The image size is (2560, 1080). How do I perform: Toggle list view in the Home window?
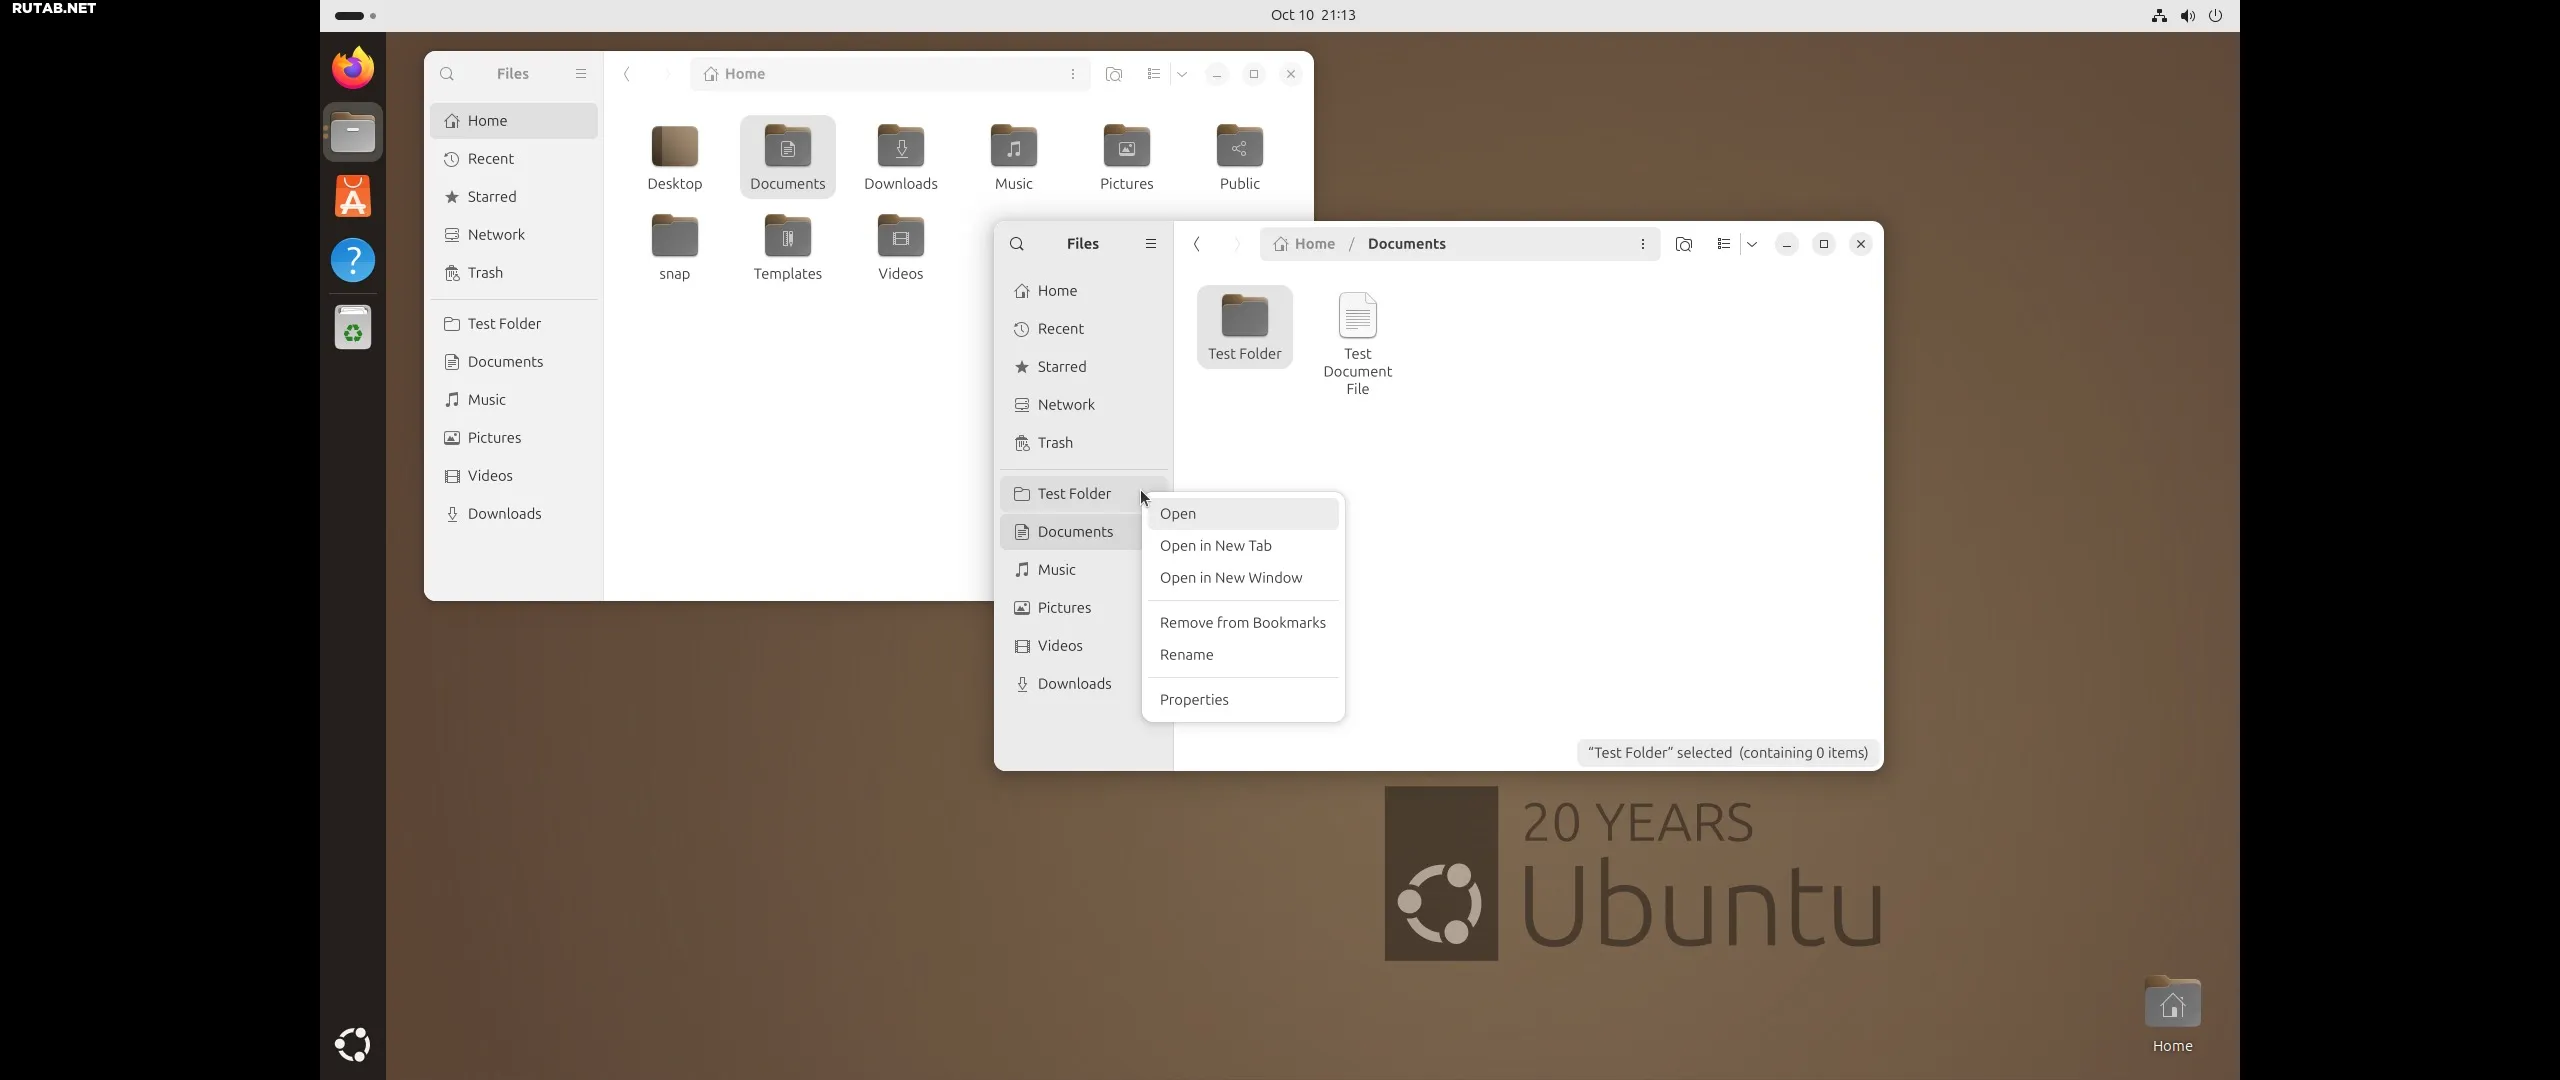(1154, 74)
